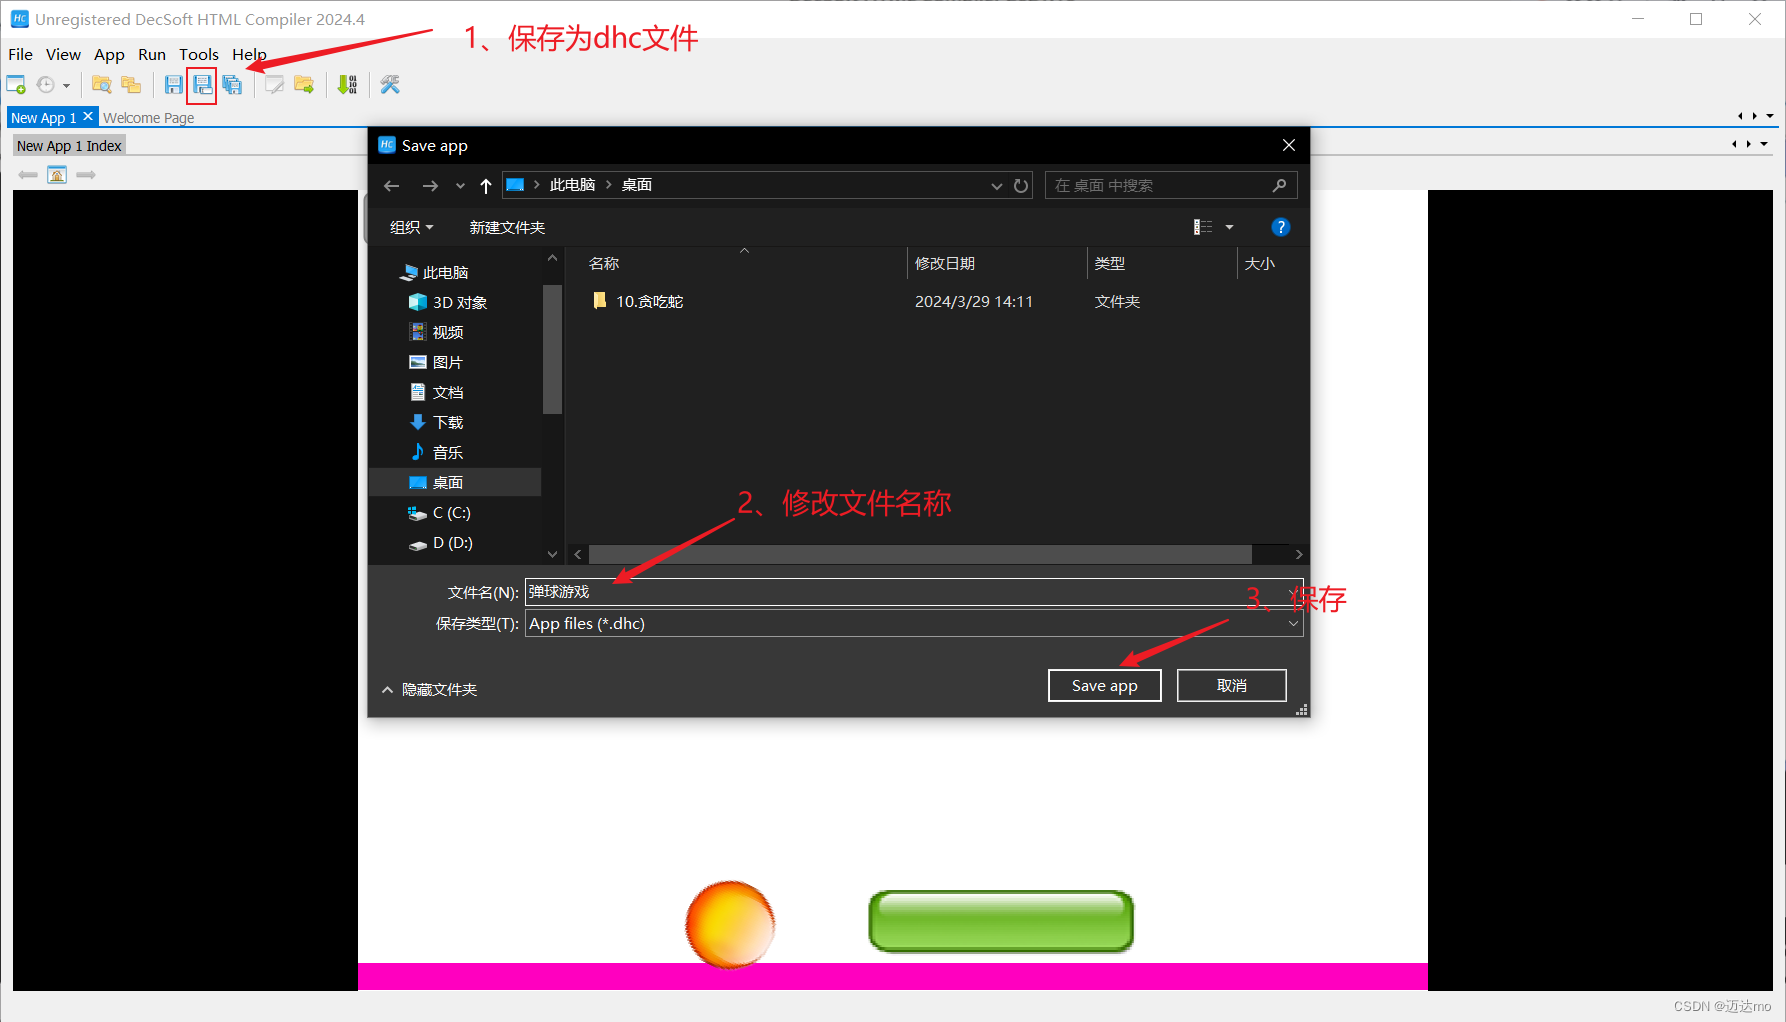Viewport: 1786px width, 1022px height.
Task: Click the Save app button
Action: point(1104,685)
